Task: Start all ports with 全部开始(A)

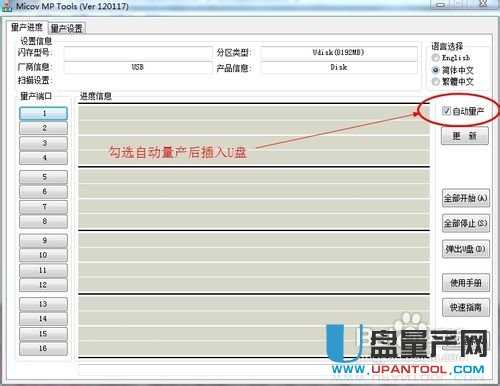Action: pyautogui.click(x=466, y=198)
